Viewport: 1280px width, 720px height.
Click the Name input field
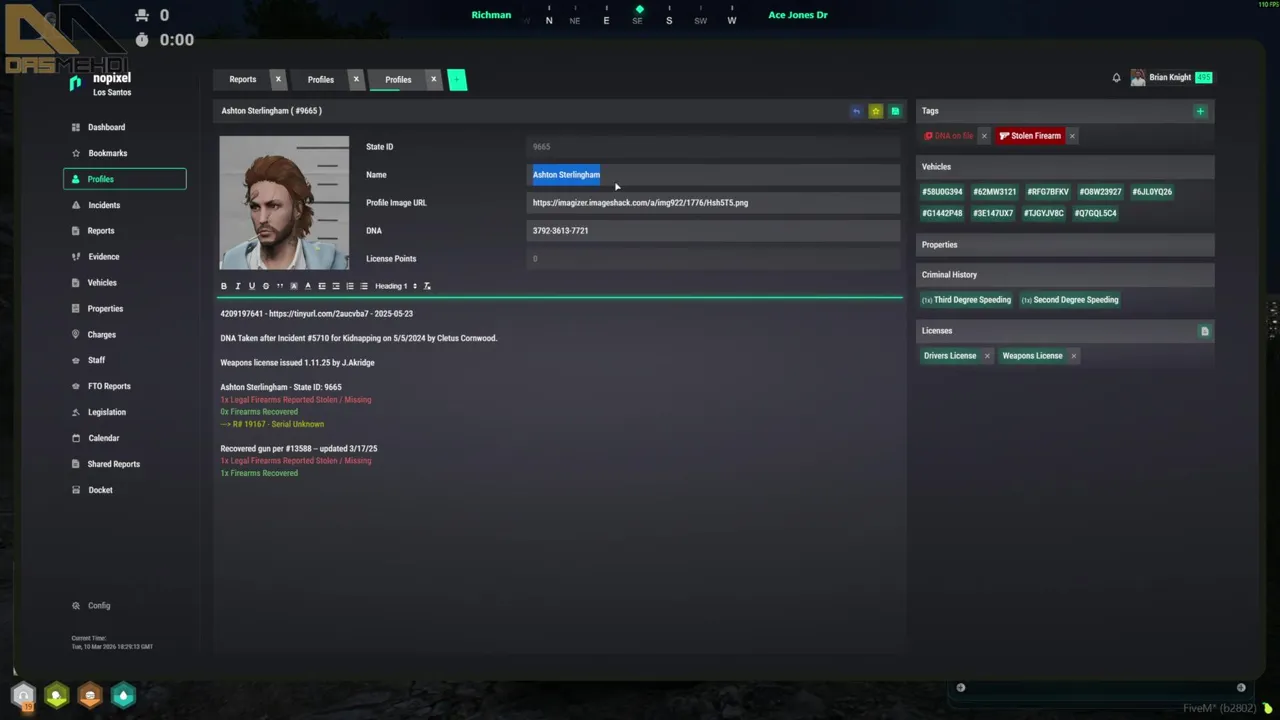[713, 175]
